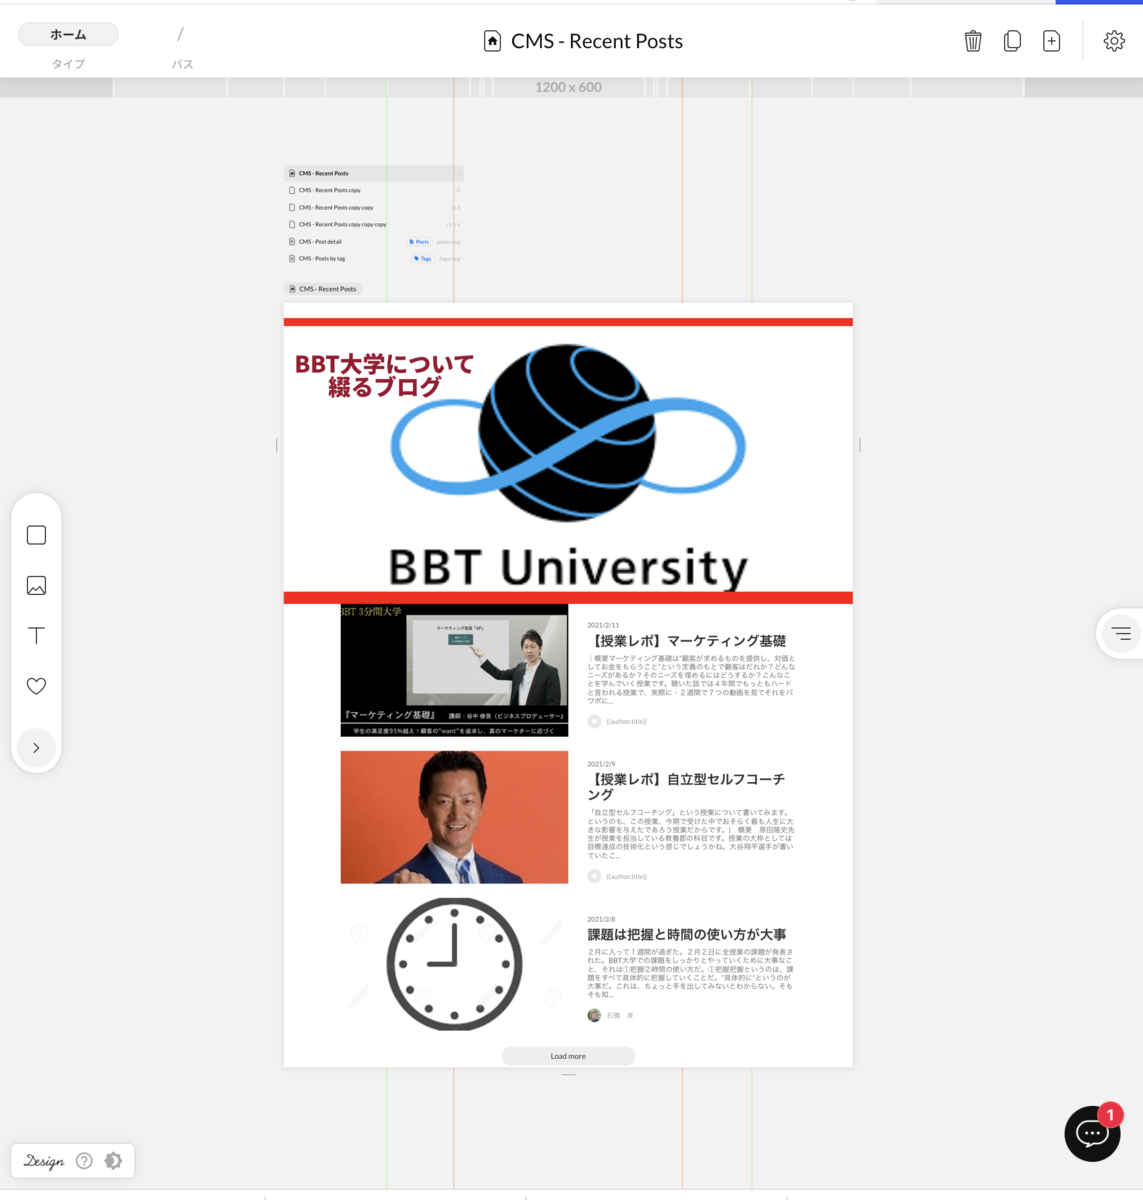Click the マーケティング基礎 post excerpt

pyautogui.click(x=691, y=680)
